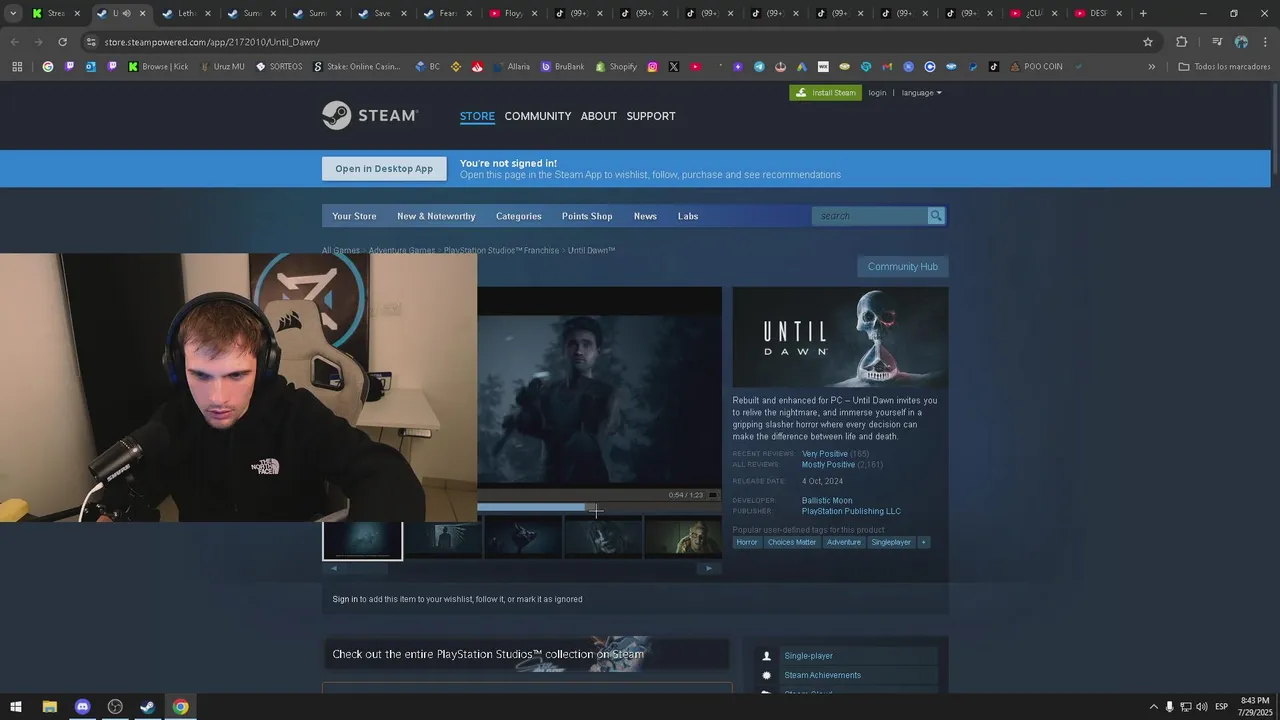Click the Steam logo in the header
Viewport: 1280px width, 720px height.
369,115
